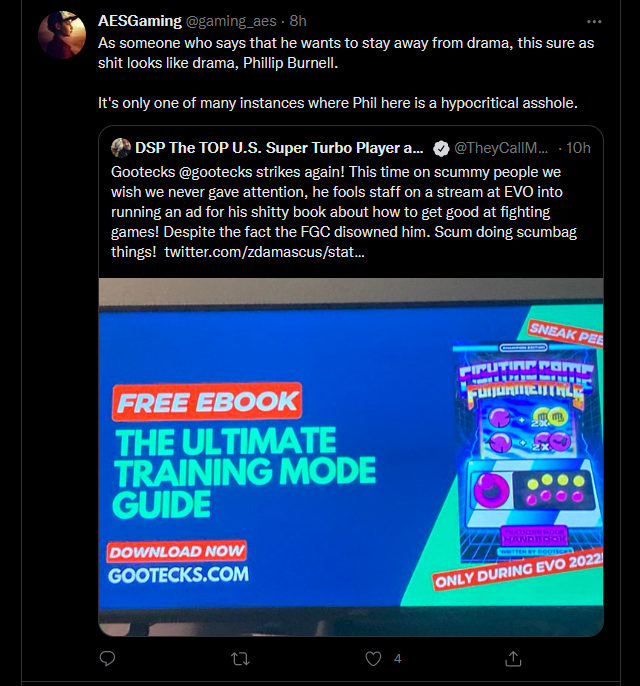The image size is (640, 686).
Task: Follow the twitter.com/zdamascus/stat... link
Action: tap(264, 252)
